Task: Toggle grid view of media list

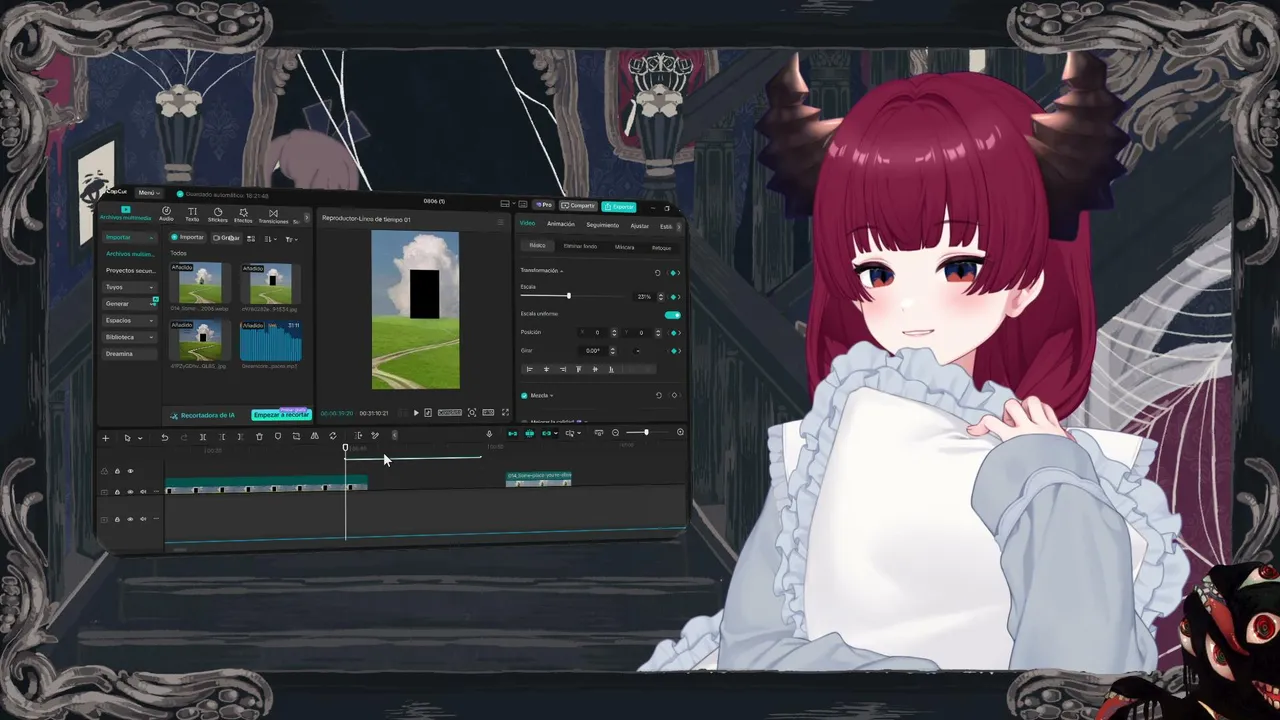Action: tap(251, 239)
